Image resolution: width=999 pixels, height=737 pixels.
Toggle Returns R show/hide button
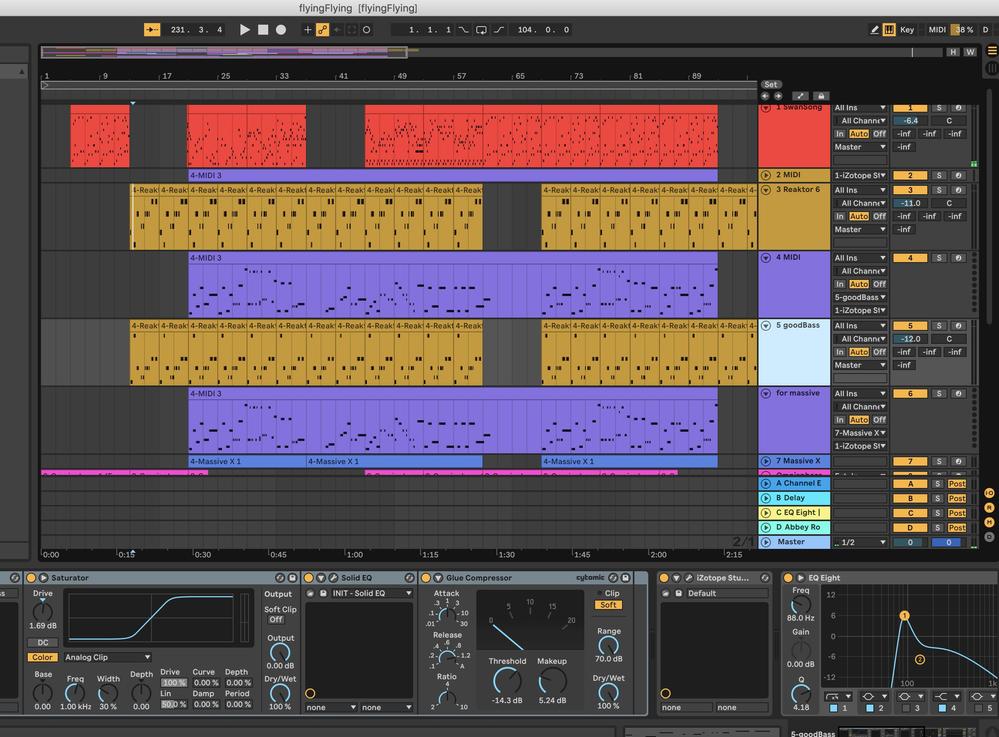[x=989, y=508]
